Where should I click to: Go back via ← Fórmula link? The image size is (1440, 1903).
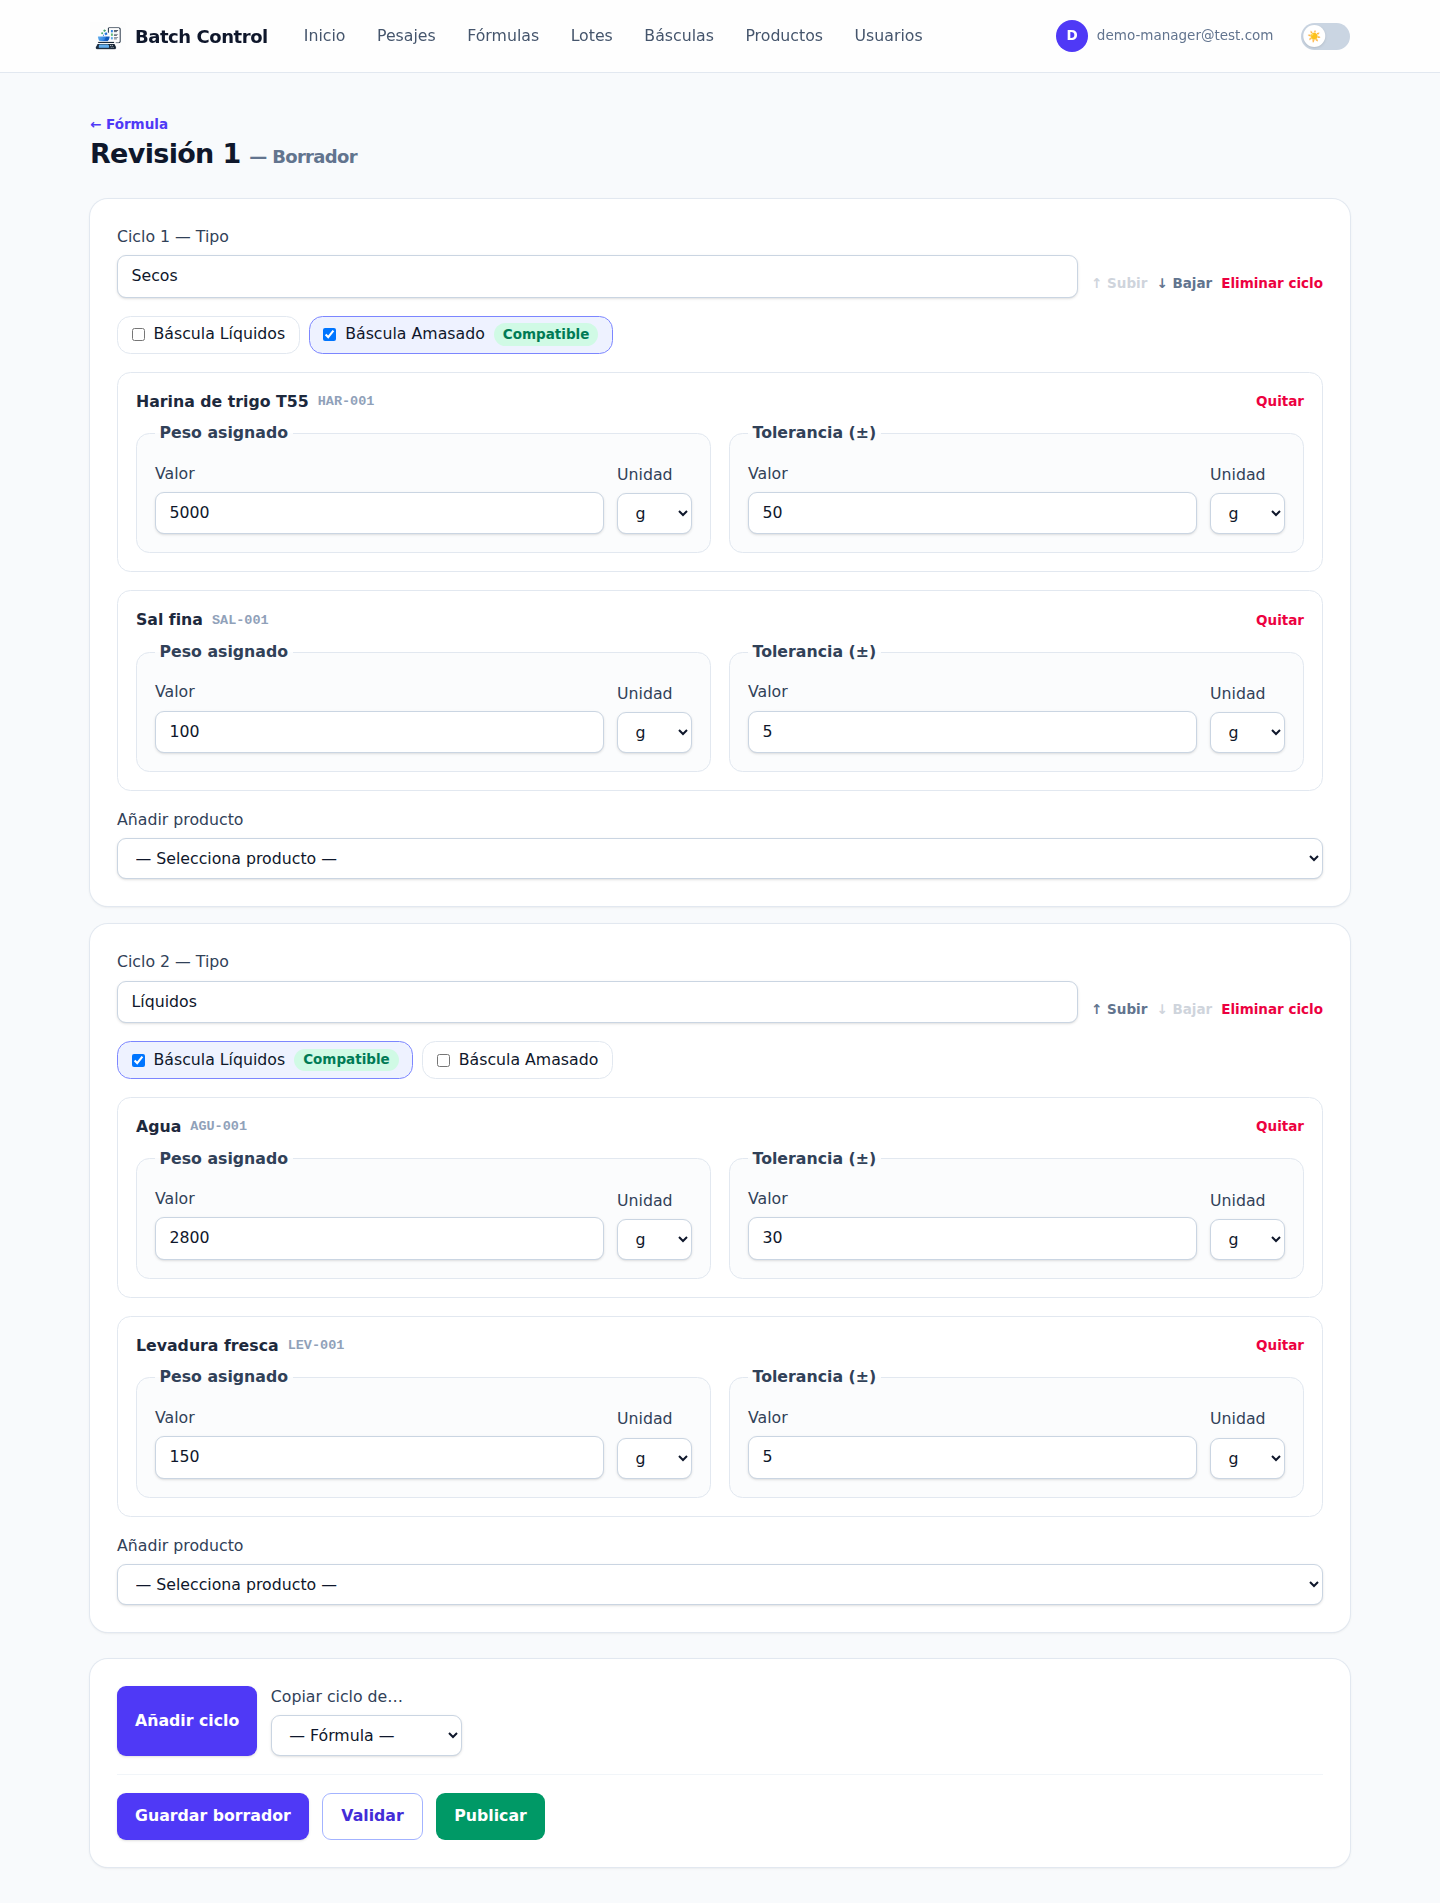point(129,124)
